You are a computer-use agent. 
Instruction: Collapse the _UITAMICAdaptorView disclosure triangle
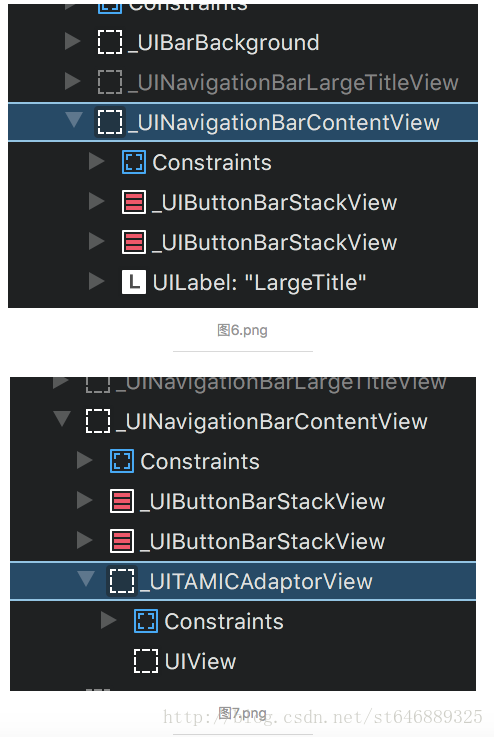[x=86, y=579]
